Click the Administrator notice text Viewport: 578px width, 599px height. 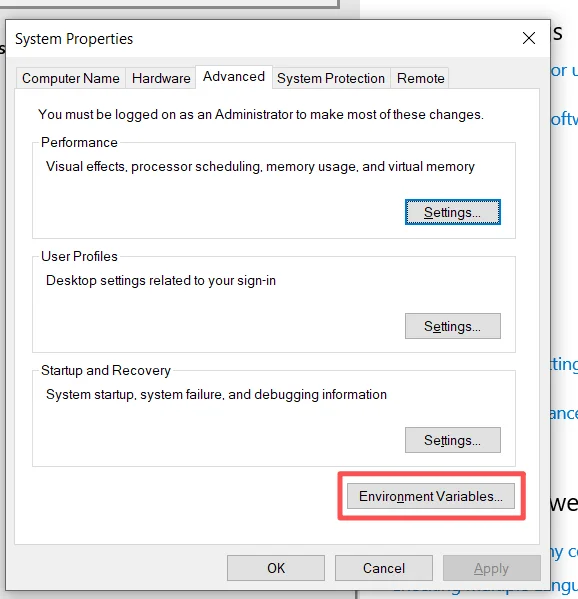[261, 115]
